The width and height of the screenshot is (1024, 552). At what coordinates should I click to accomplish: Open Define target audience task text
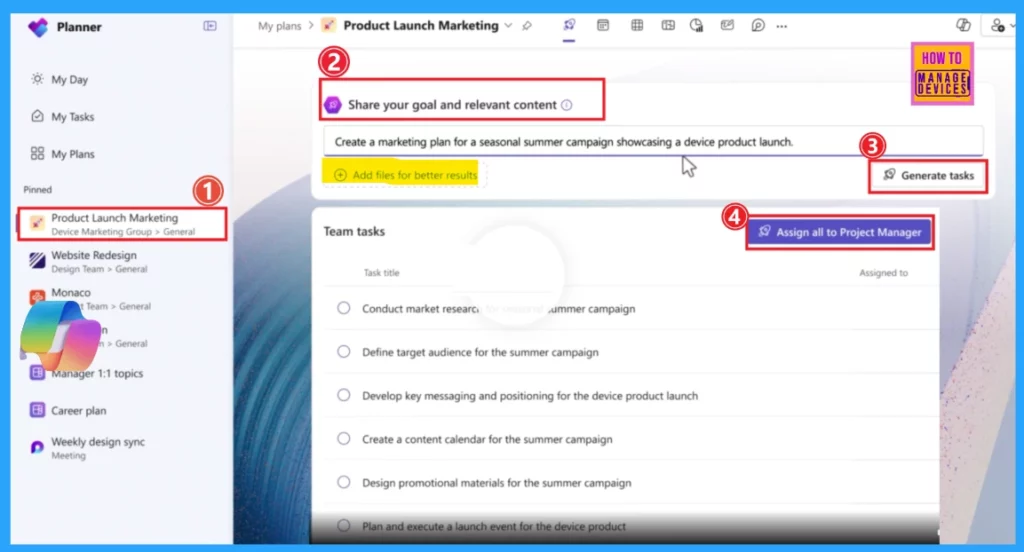480,352
